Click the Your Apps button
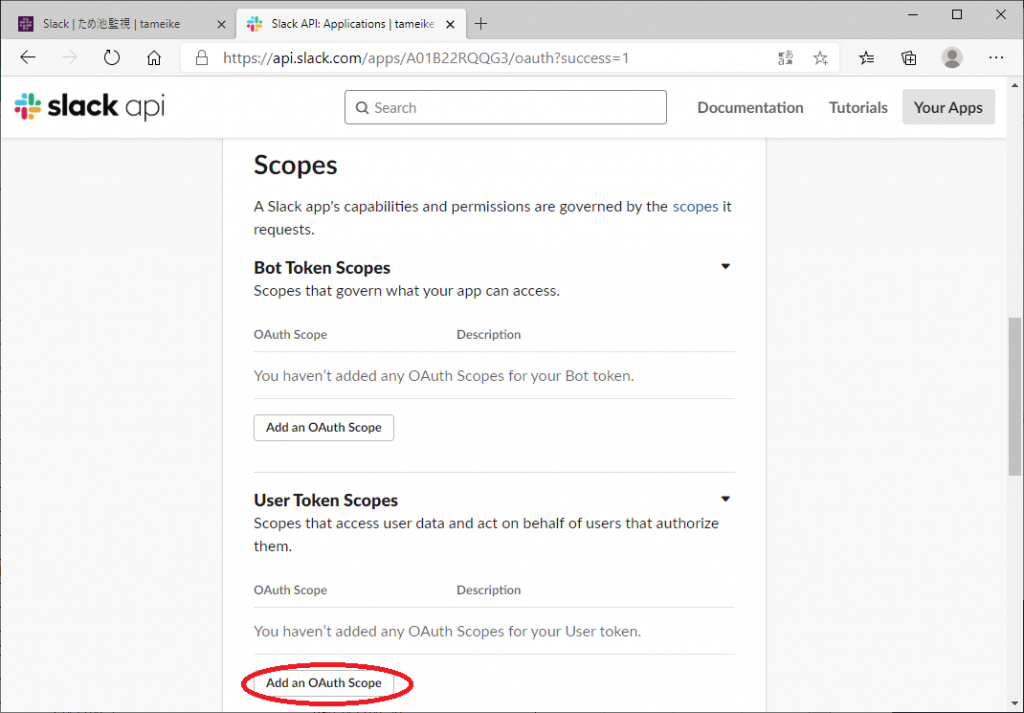The width and height of the screenshot is (1024, 713). pos(948,108)
